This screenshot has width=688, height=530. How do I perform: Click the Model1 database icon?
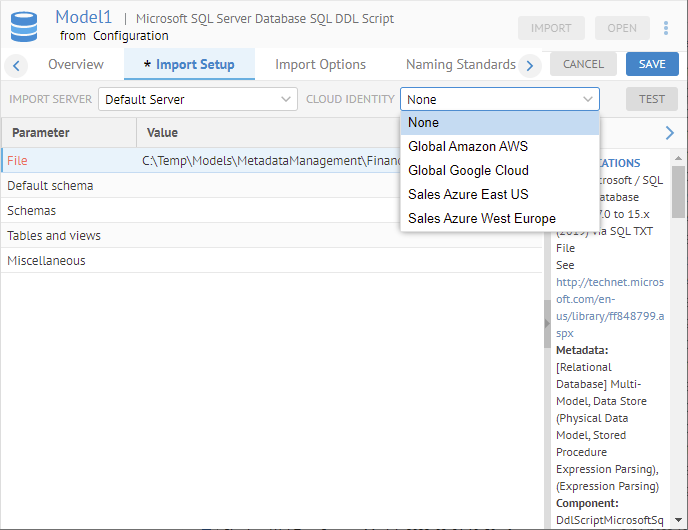[24, 27]
